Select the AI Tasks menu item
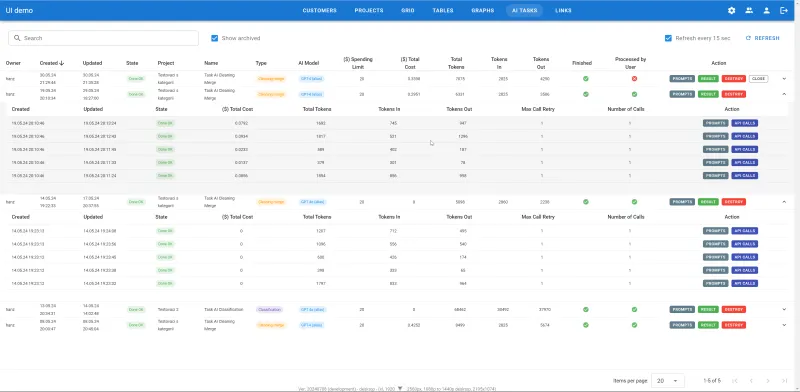The width and height of the screenshot is (800, 392). [x=524, y=10]
